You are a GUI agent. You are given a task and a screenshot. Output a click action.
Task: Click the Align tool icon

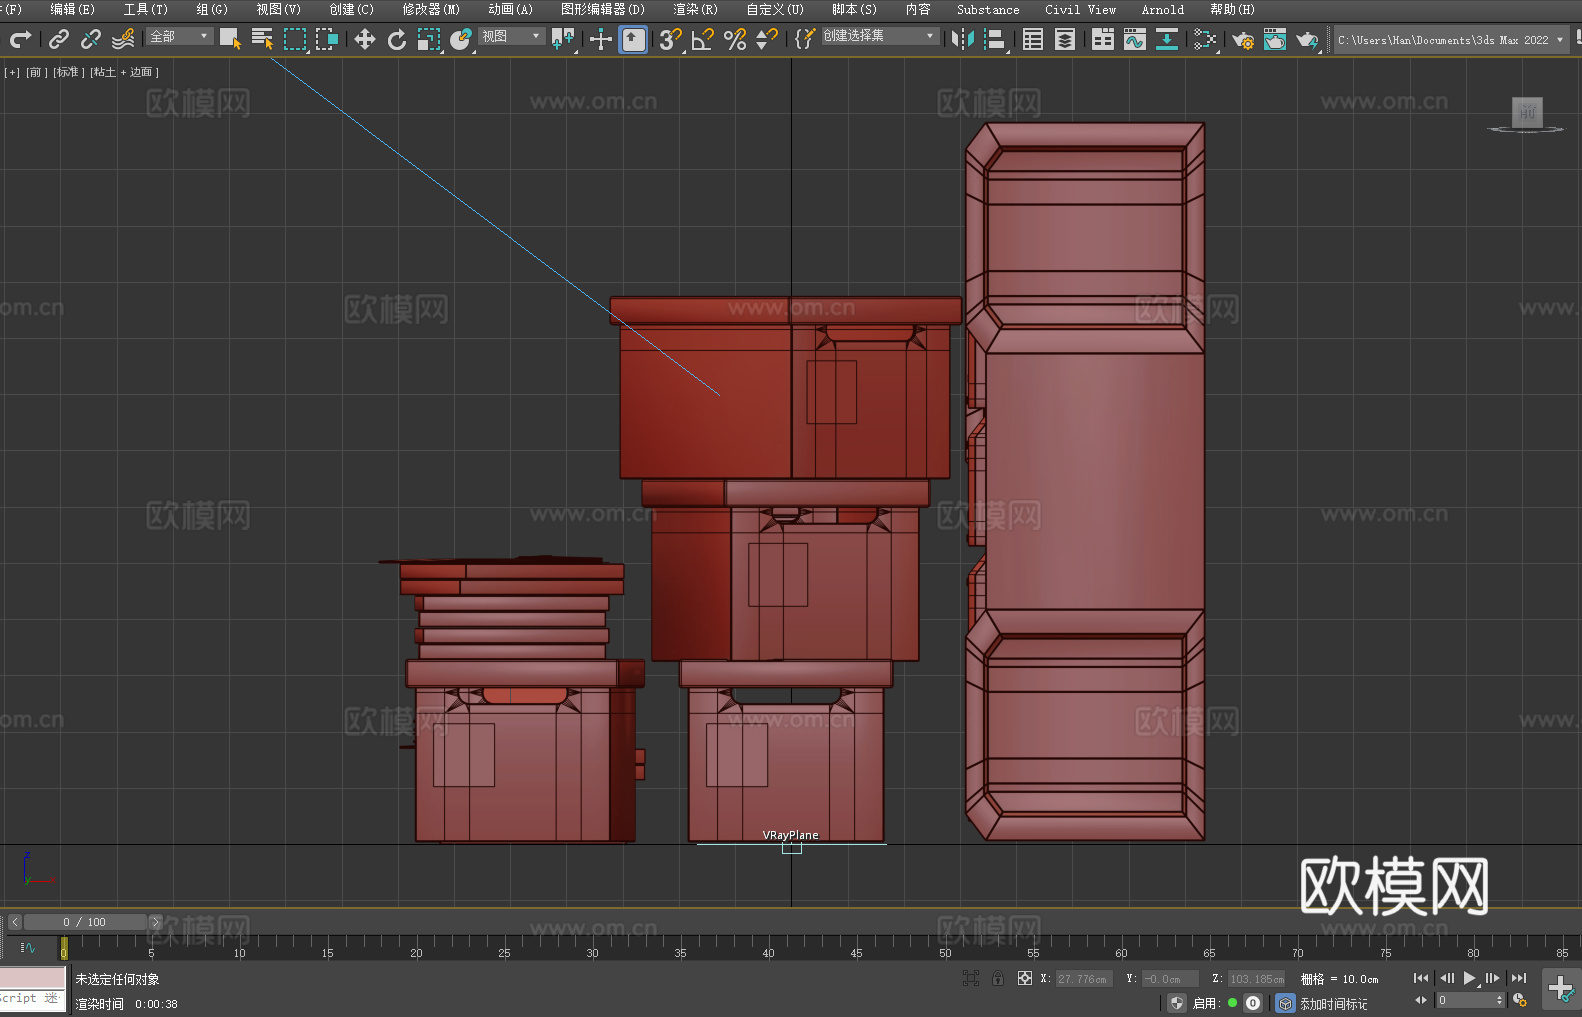pyautogui.click(x=995, y=39)
